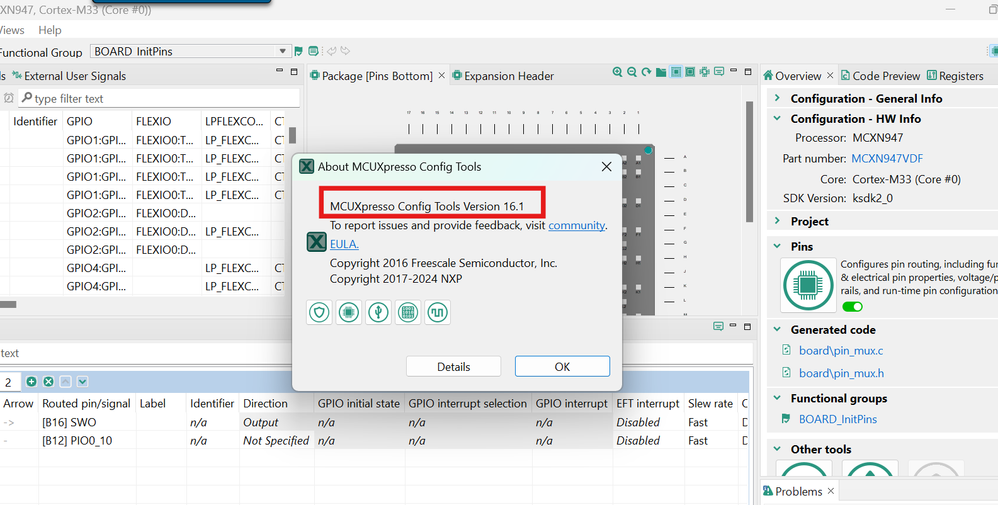
Task: Open part number MCXN947VDF link
Action: click(x=887, y=159)
